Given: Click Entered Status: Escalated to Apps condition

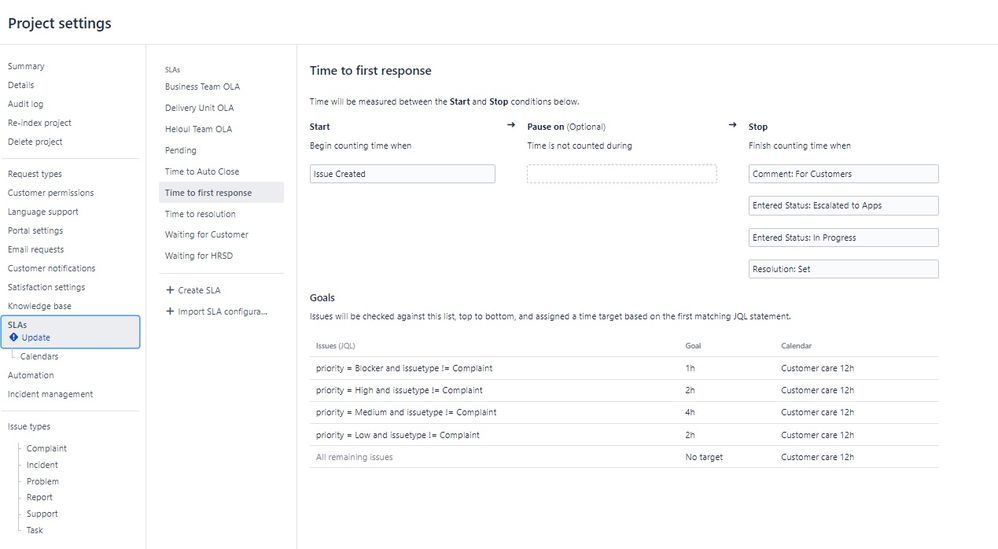Looking at the screenshot, I should pyautogui.click(x=843, y=205).
